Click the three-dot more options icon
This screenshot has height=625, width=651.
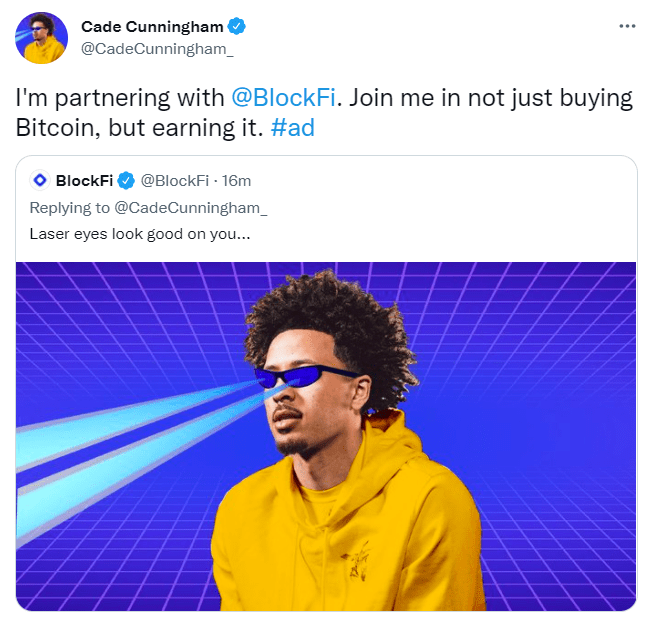(627, 26)
